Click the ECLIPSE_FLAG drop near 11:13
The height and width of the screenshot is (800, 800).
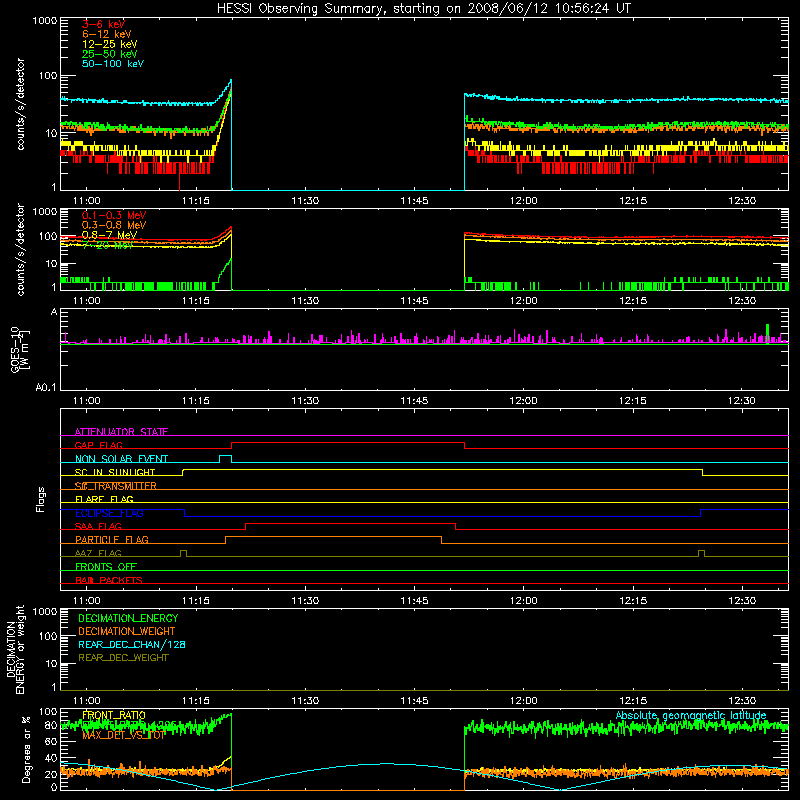pos(185,513)
